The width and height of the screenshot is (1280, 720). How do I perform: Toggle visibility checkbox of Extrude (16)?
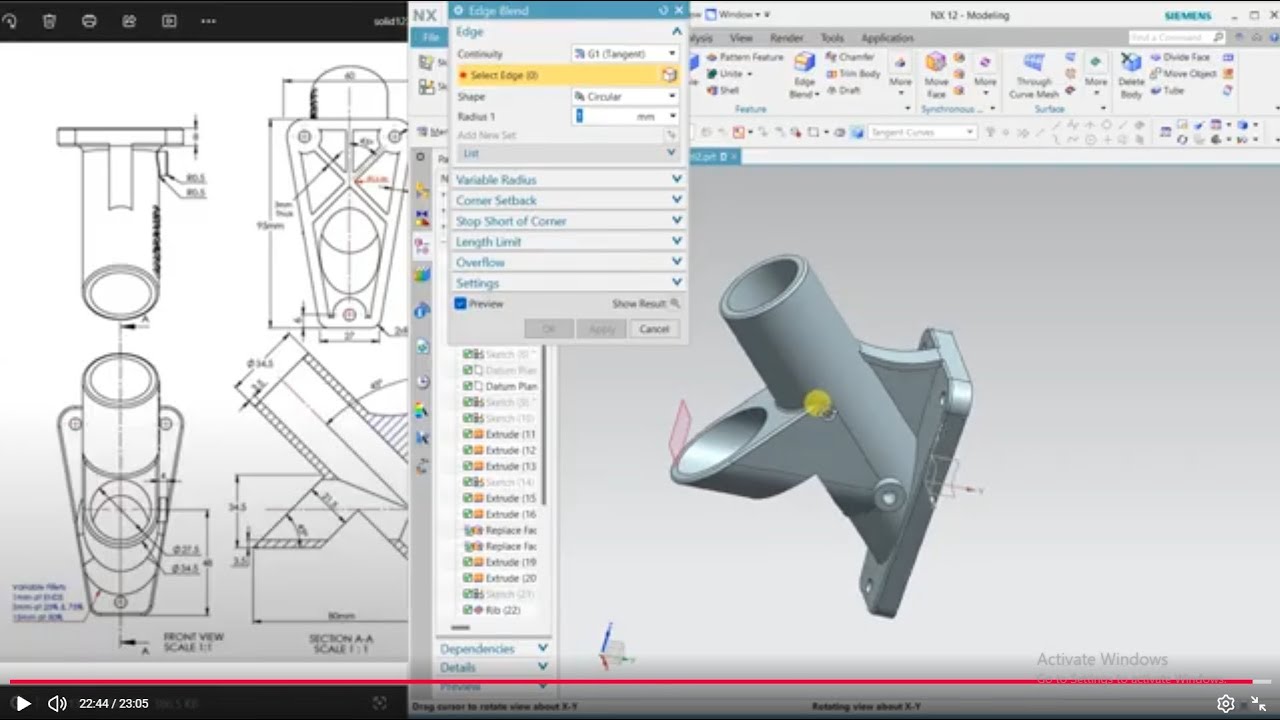468,514
